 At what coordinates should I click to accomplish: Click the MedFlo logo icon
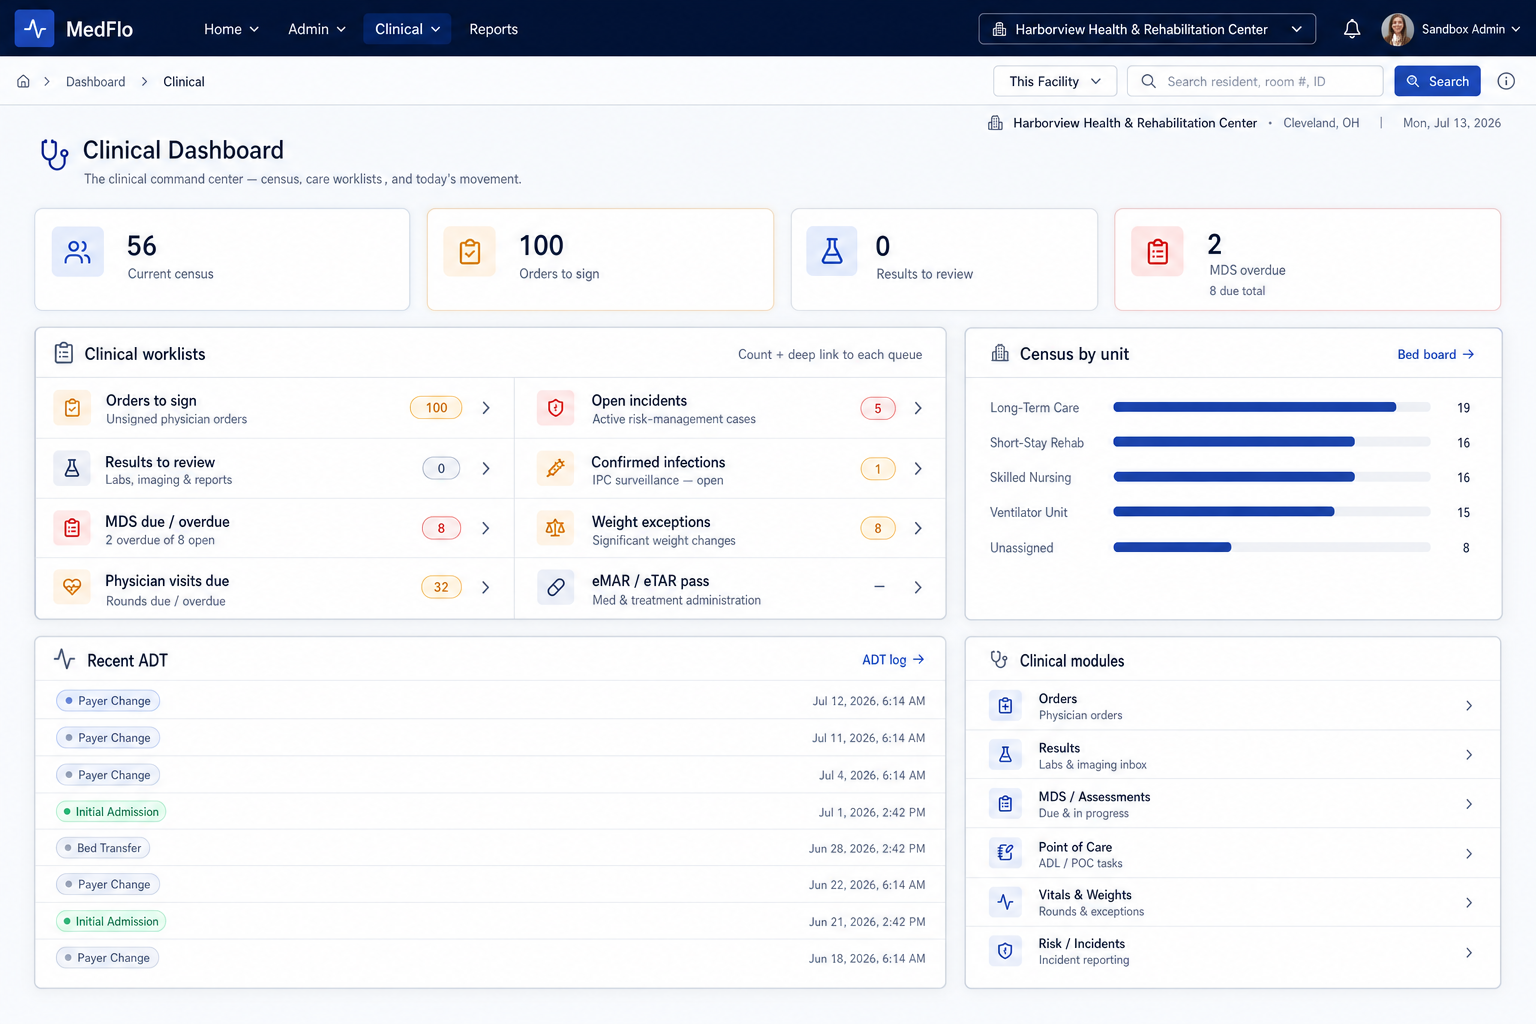tap(35, 29)
